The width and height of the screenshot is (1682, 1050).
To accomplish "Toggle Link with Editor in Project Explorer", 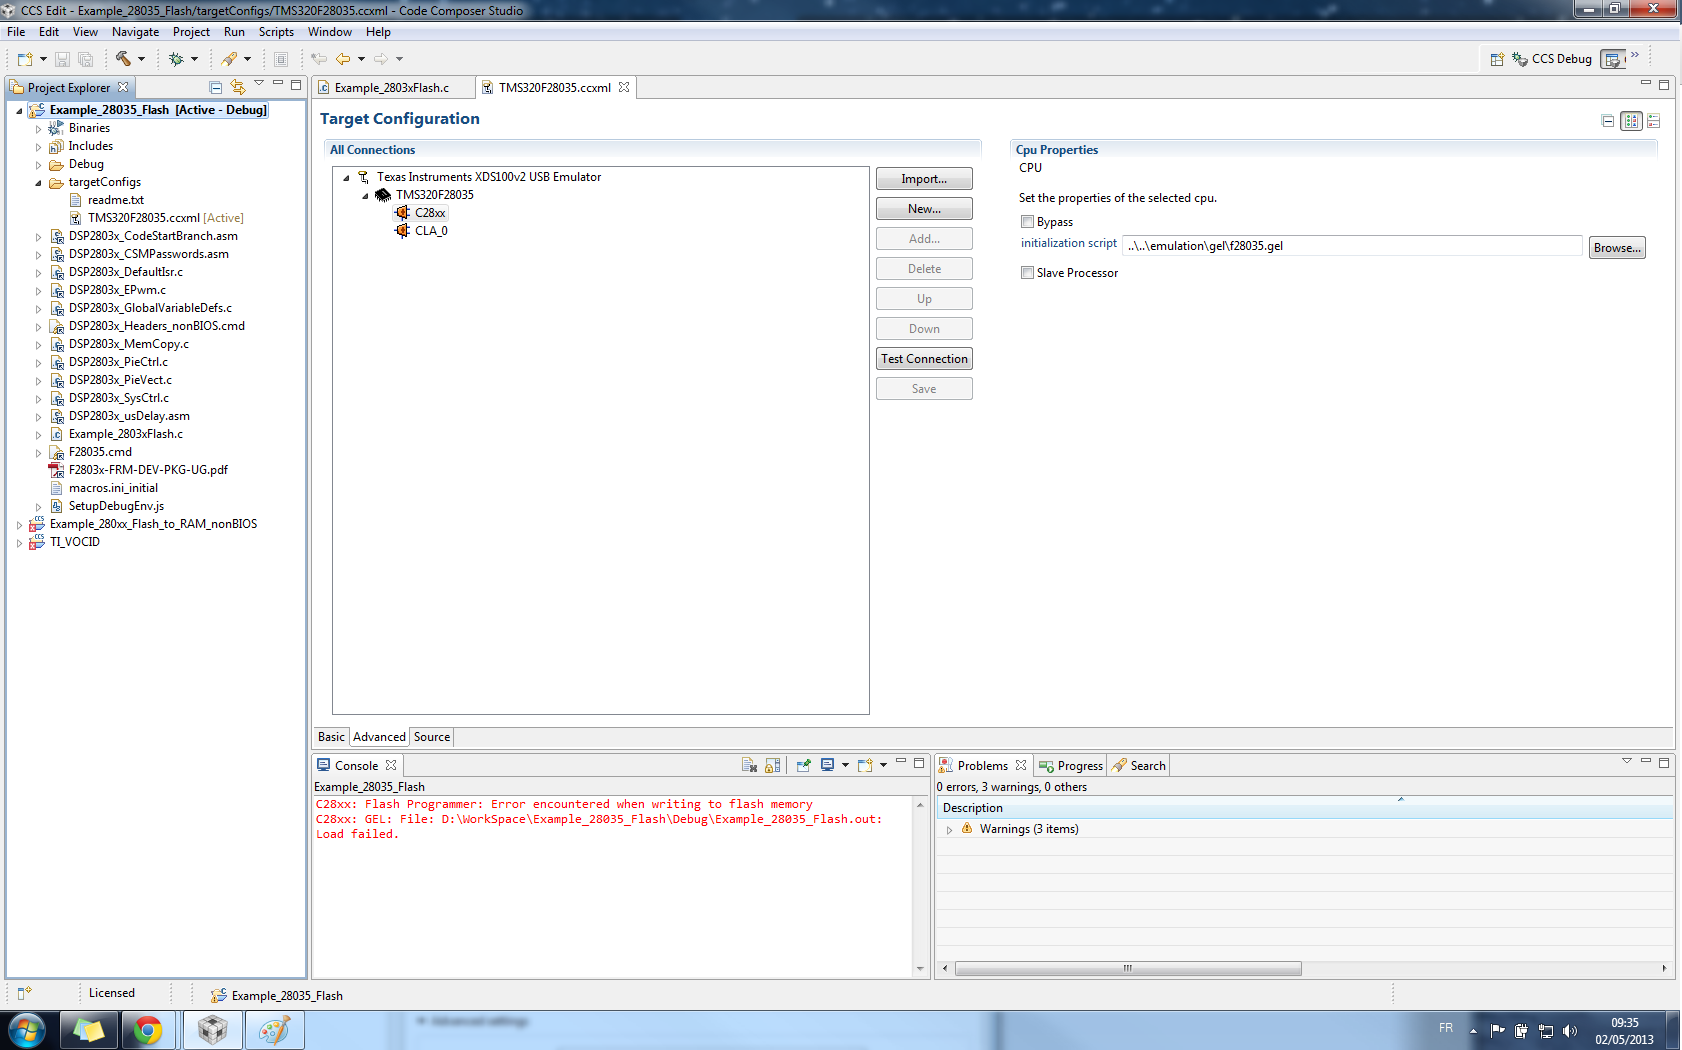I will (x=237, y=87).
